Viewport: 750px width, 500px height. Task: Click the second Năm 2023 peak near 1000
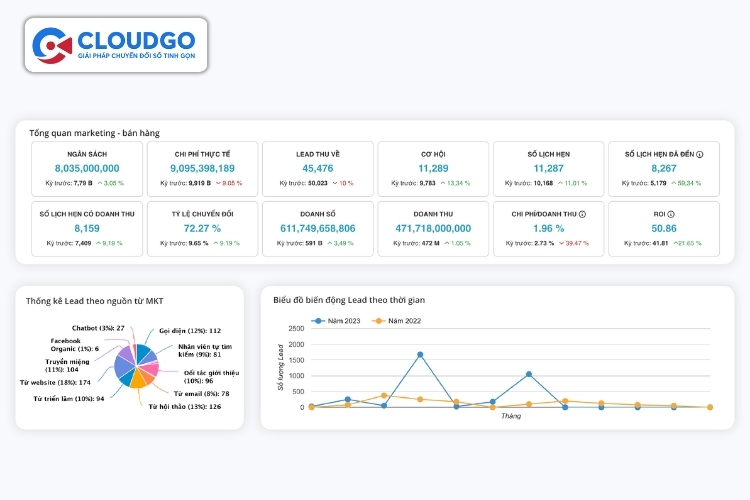pyautogui.click(x=529, y=374)
